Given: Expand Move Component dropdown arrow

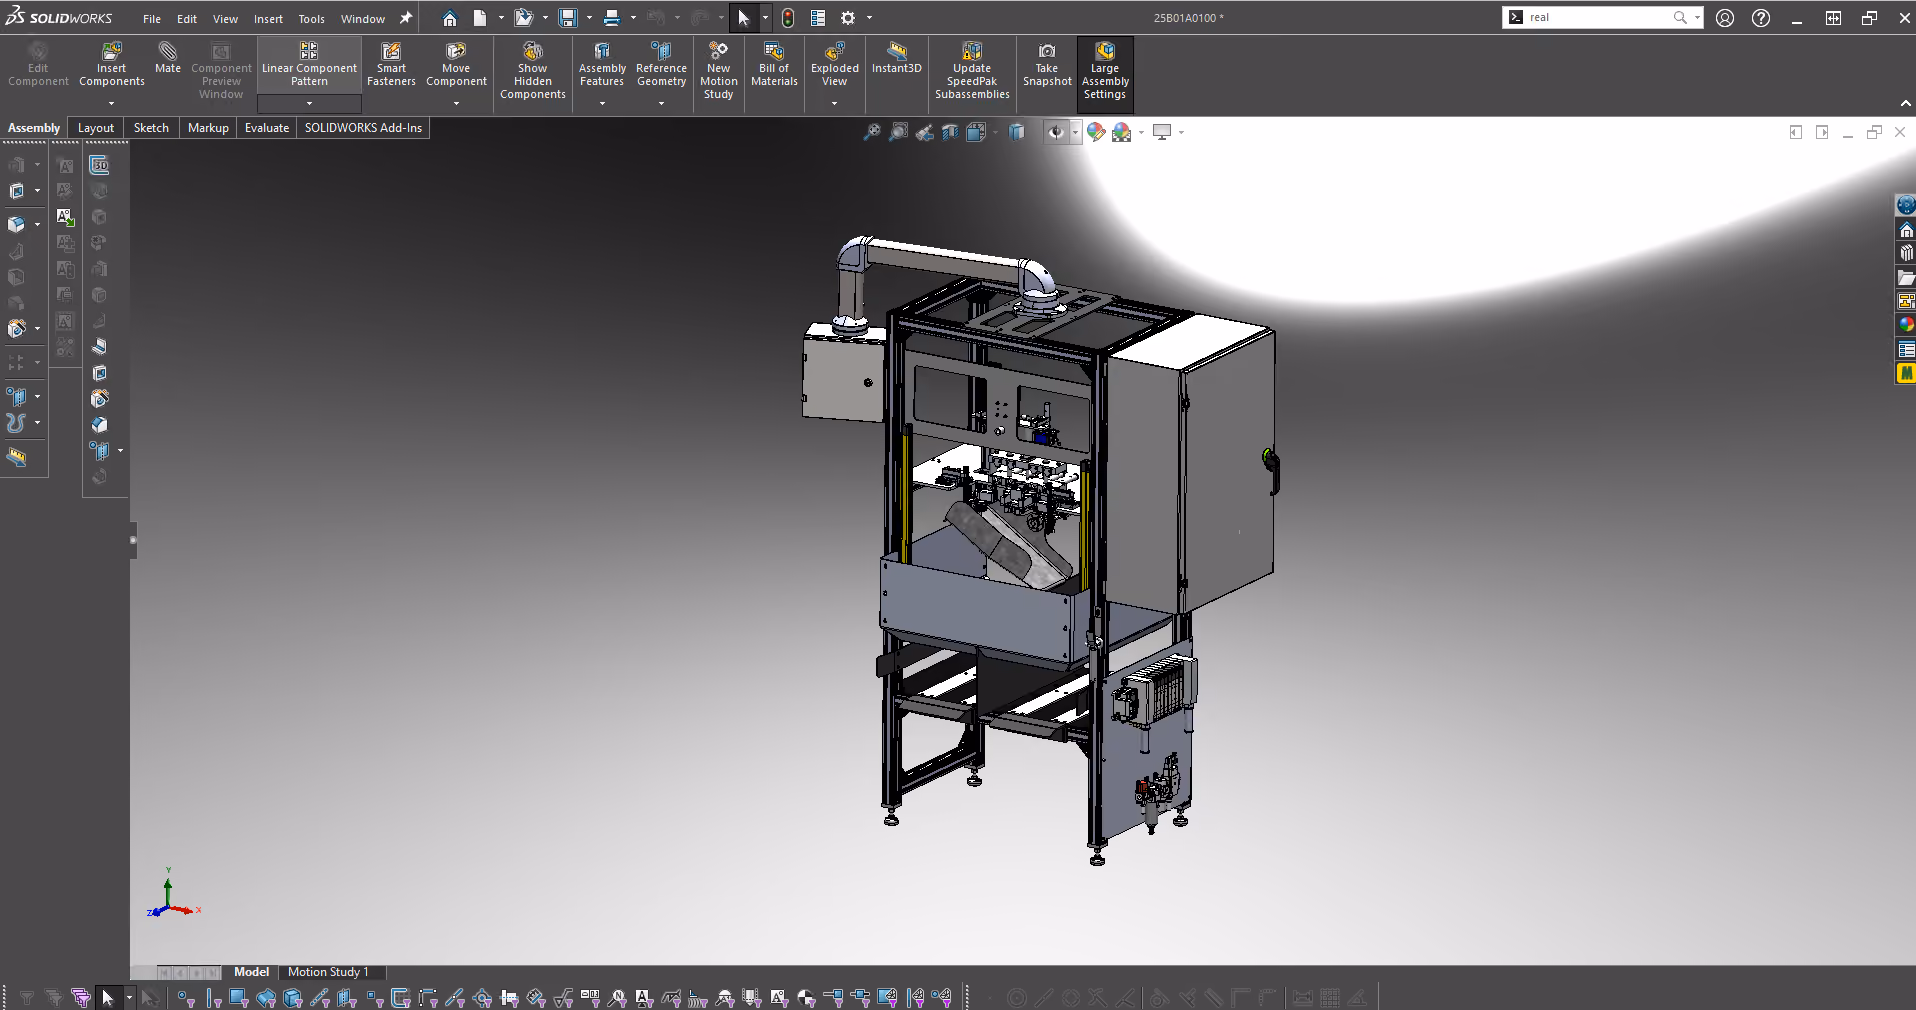Looking at the screenshot, I should [x=456, y=104].
